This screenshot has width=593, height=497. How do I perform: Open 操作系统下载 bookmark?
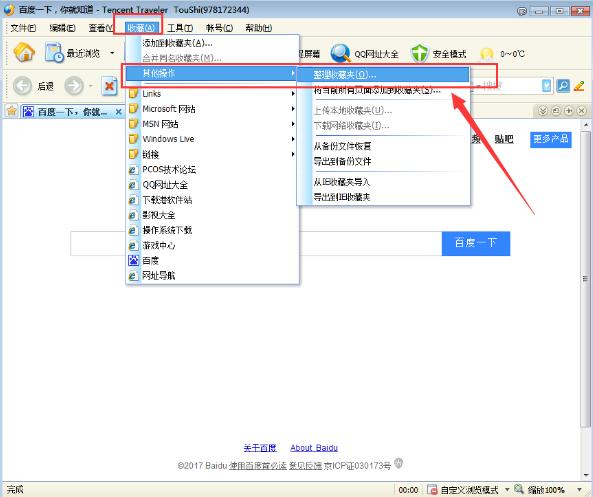pyautogui.click(x=212, y=230)
